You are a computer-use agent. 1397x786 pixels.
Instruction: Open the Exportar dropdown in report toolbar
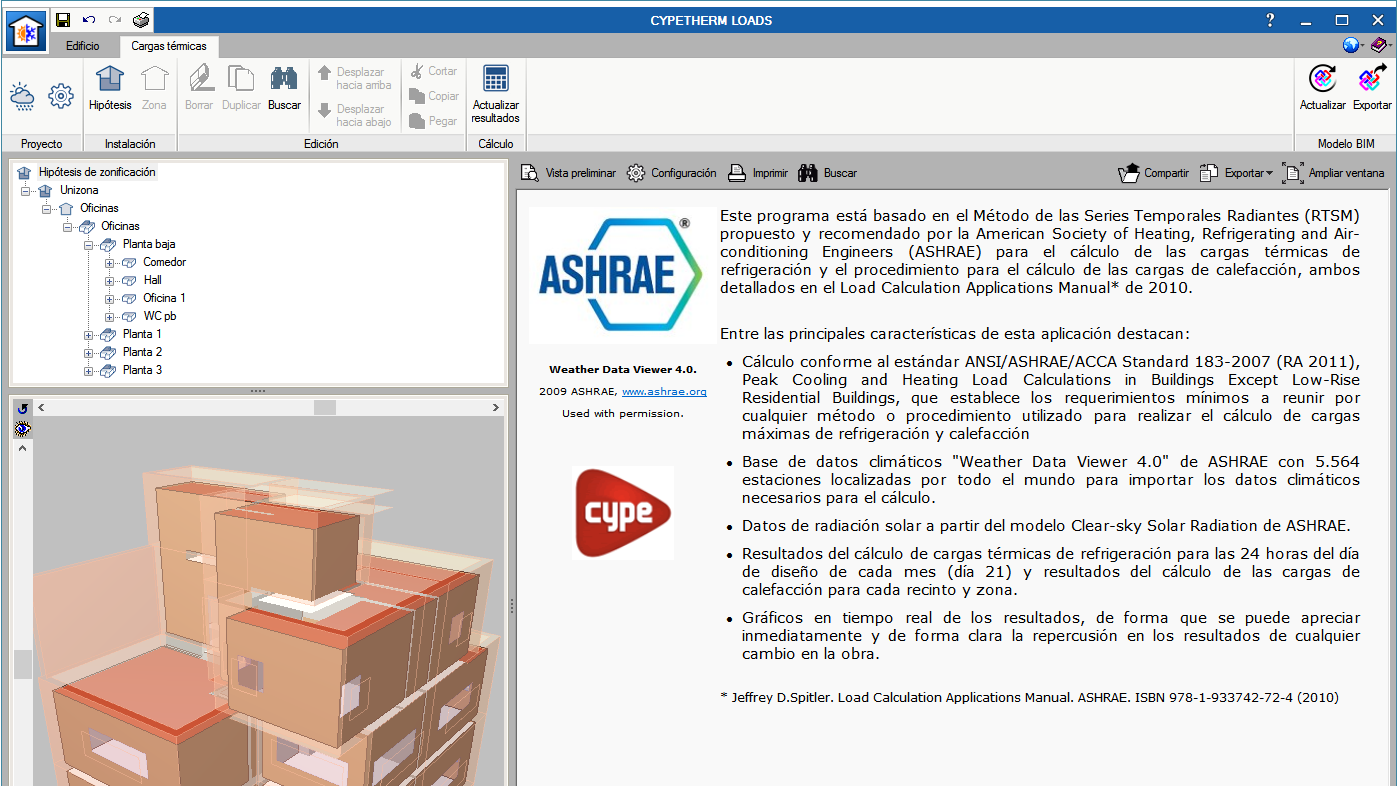click(x=1236, y=173)
